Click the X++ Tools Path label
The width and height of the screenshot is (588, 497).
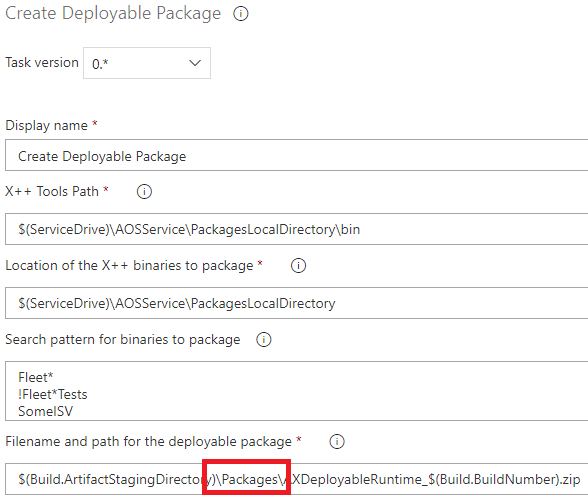pos(52,191)
